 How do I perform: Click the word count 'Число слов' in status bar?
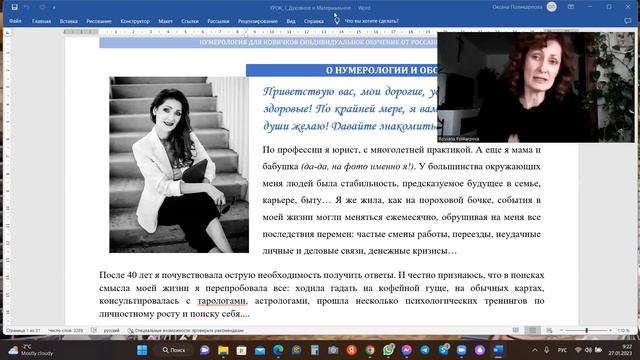[65, 331]
